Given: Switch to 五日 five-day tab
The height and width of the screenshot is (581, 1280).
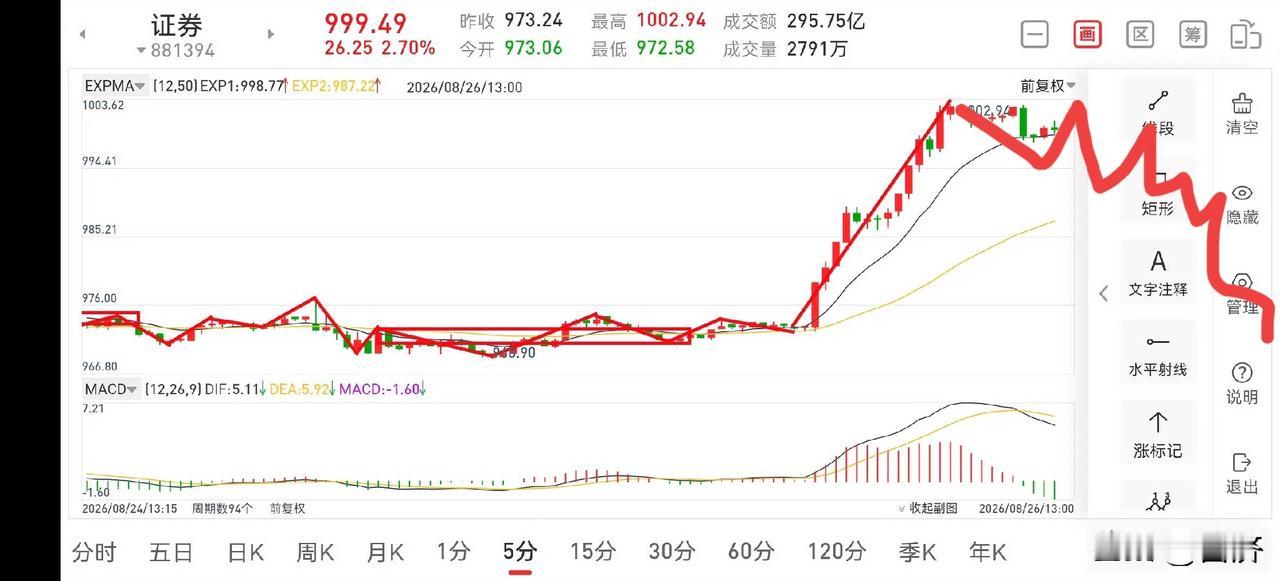Looking at the screenshot, I should click(171, 551).
